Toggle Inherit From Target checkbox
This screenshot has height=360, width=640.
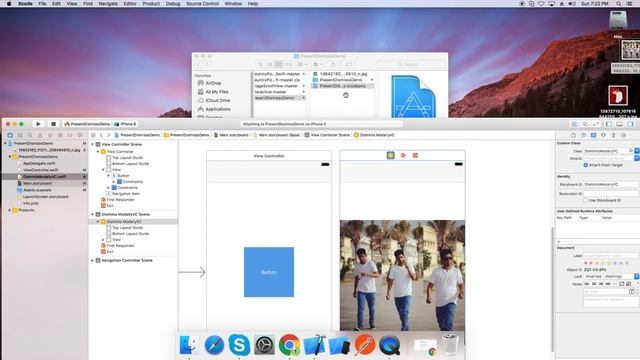(x=586, y=165)
